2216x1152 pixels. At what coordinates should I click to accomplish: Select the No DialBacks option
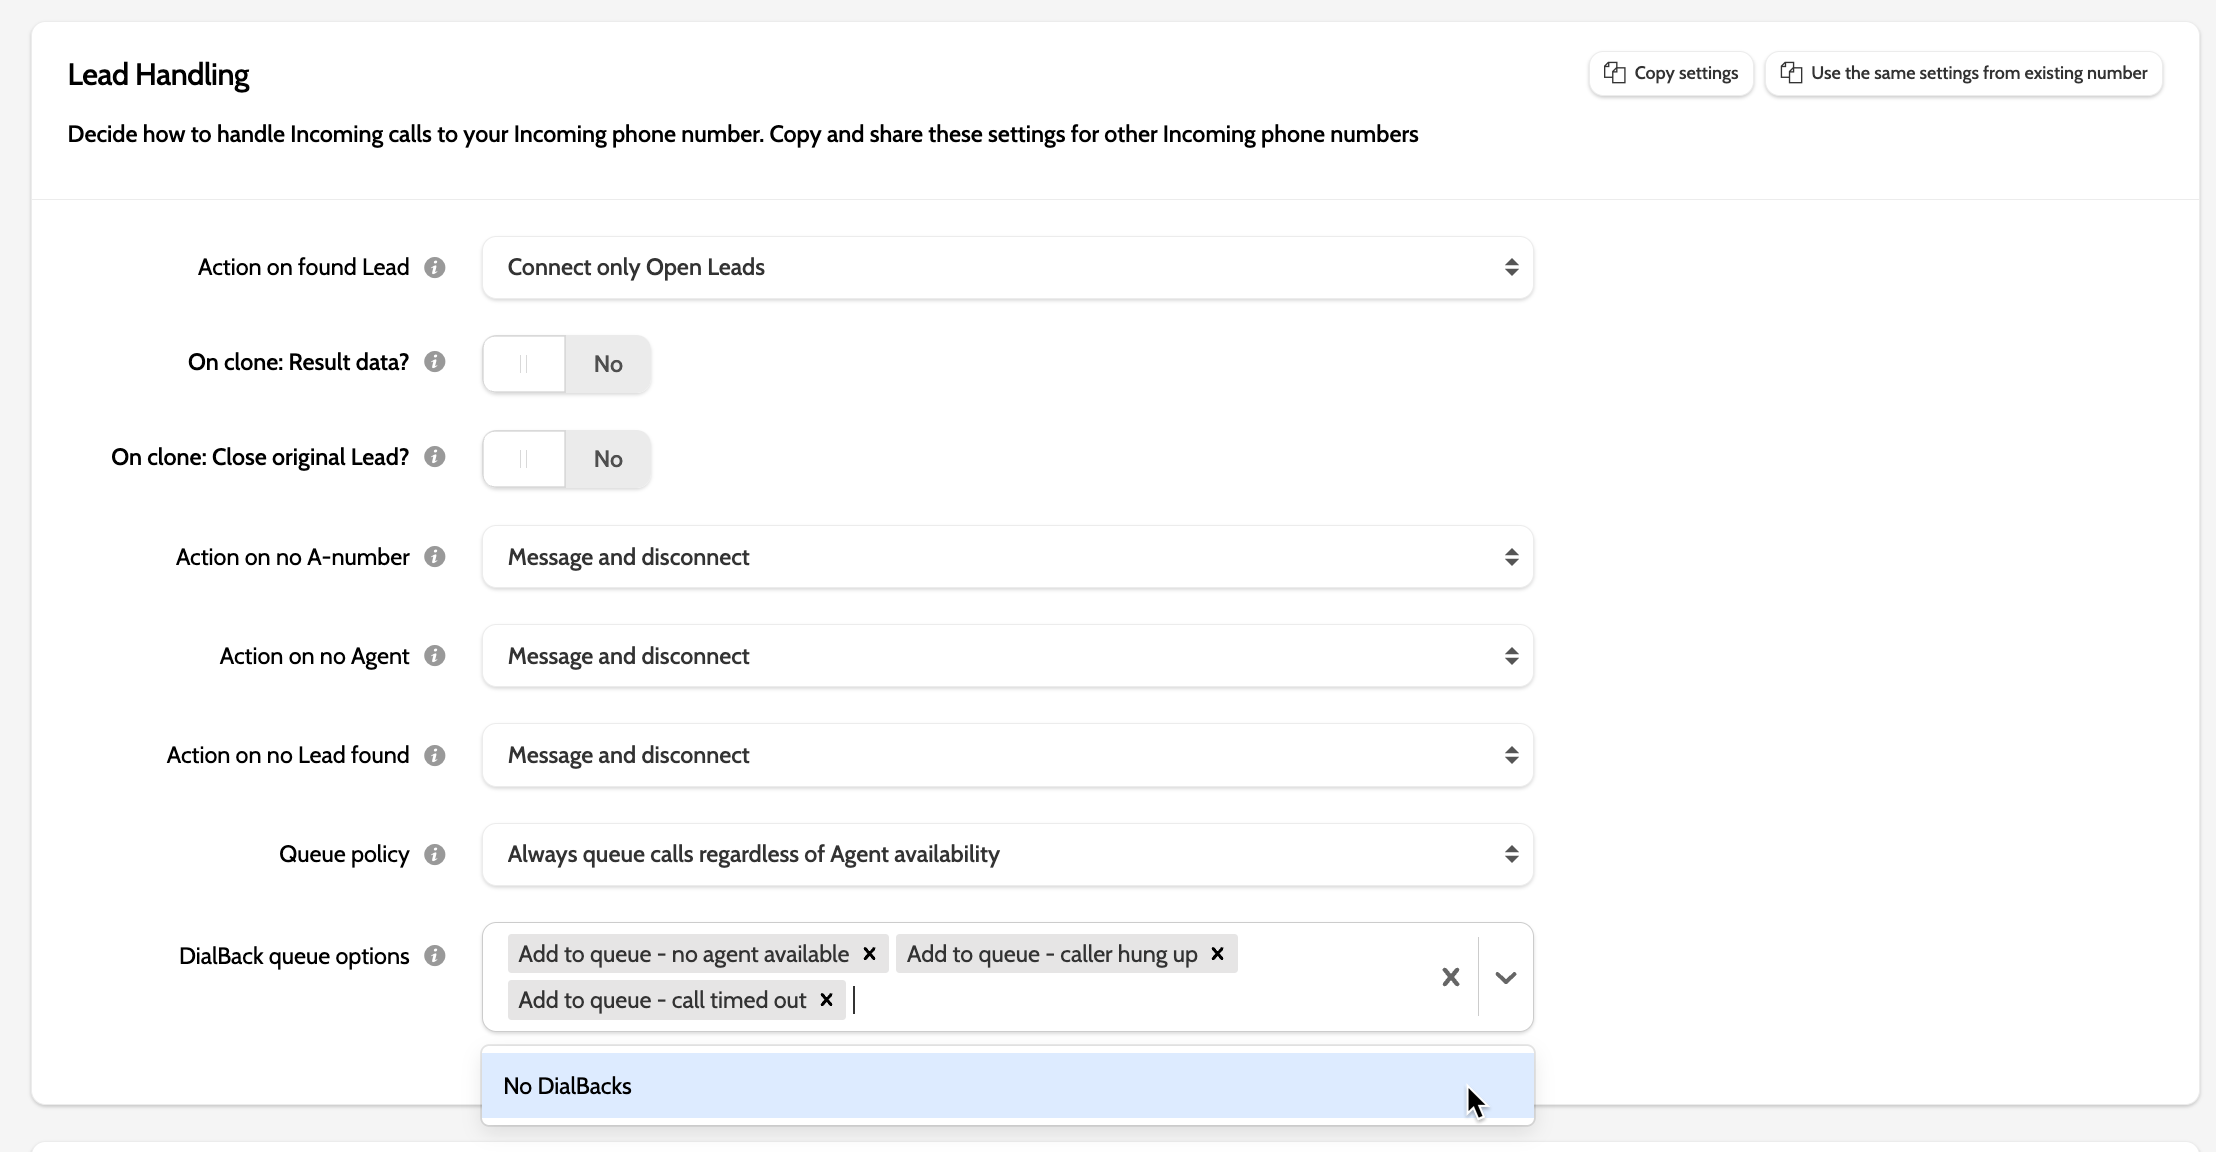1007,1086
